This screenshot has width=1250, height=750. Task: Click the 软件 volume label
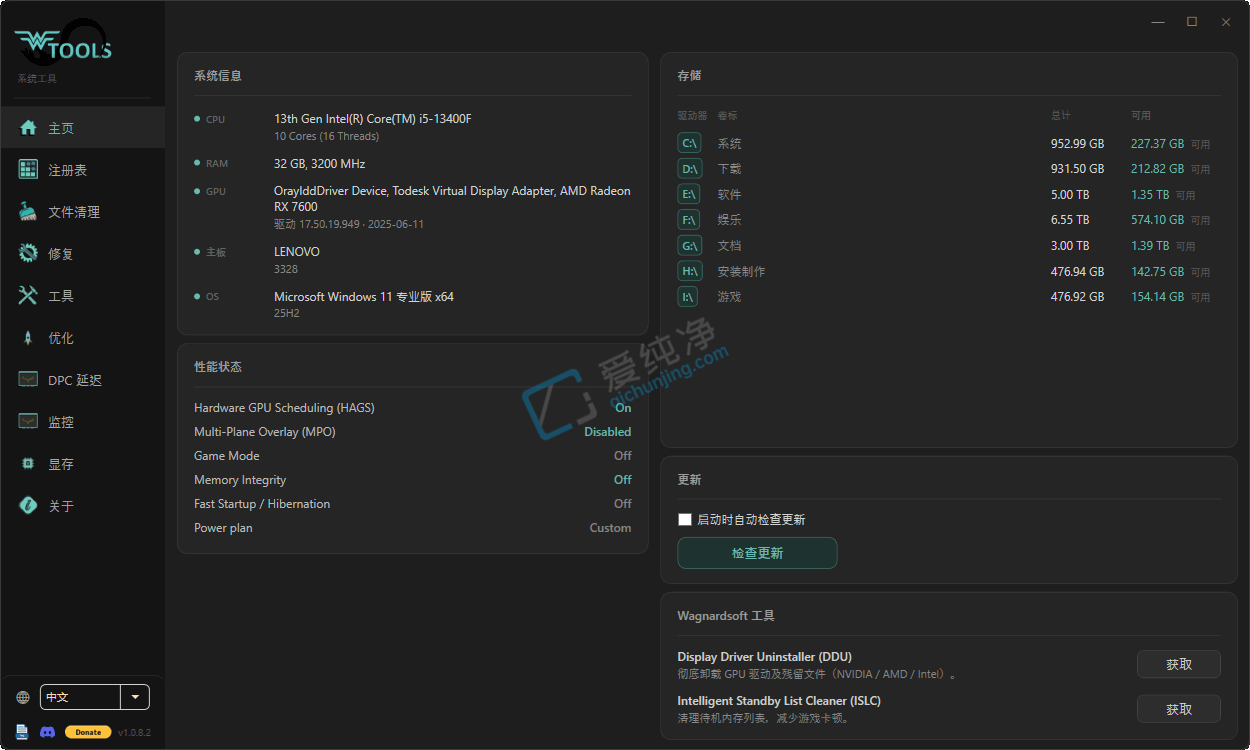click(x=729, y=195)
